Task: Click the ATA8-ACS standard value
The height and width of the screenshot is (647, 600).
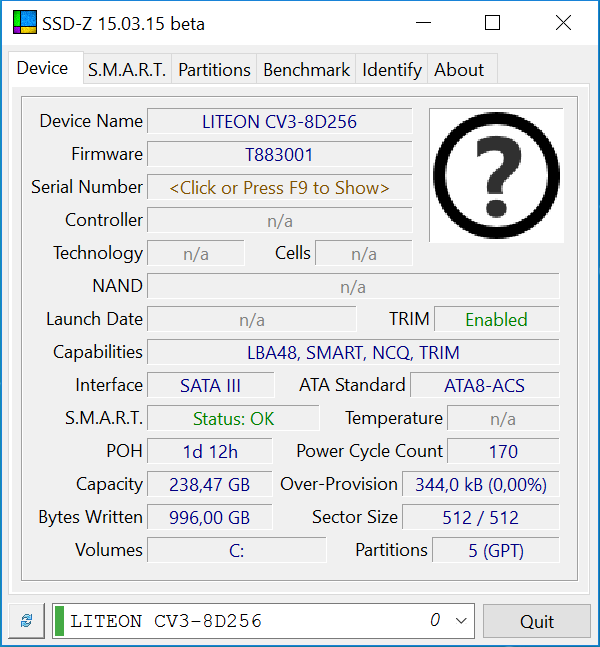Action: point(484,385)
